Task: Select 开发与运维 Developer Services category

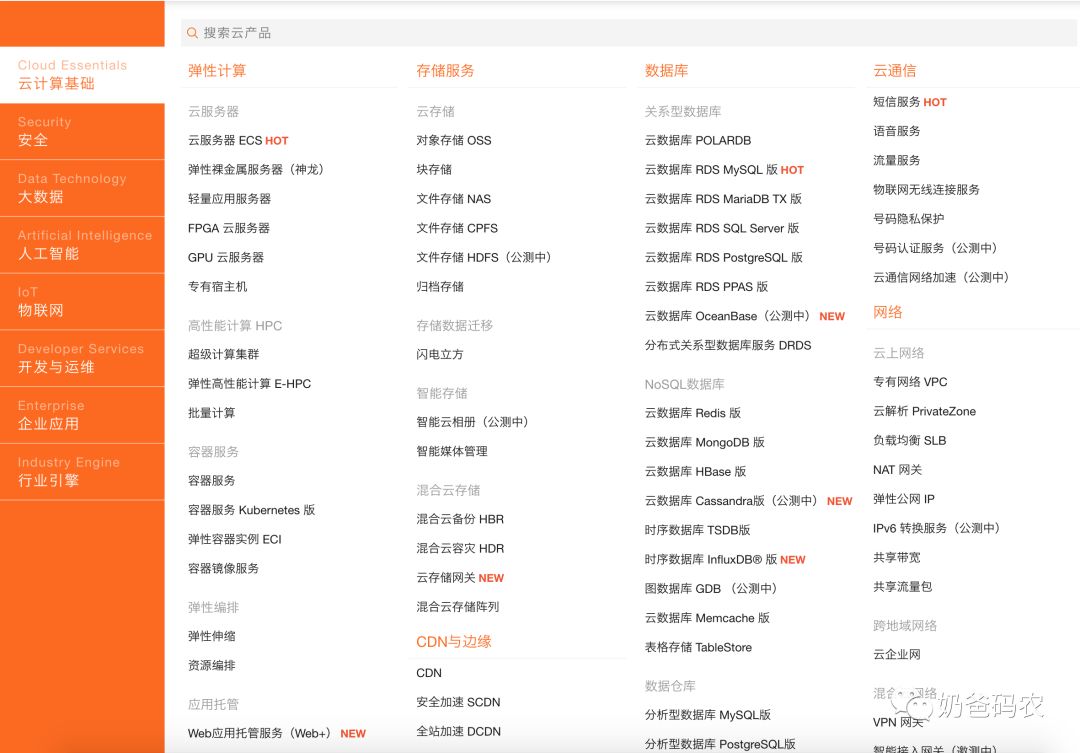Action: pyautogui.click(x=82, y=358)
